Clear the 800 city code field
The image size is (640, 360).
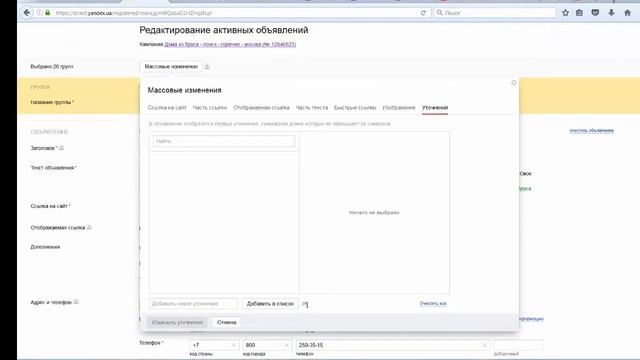[287, 345]
